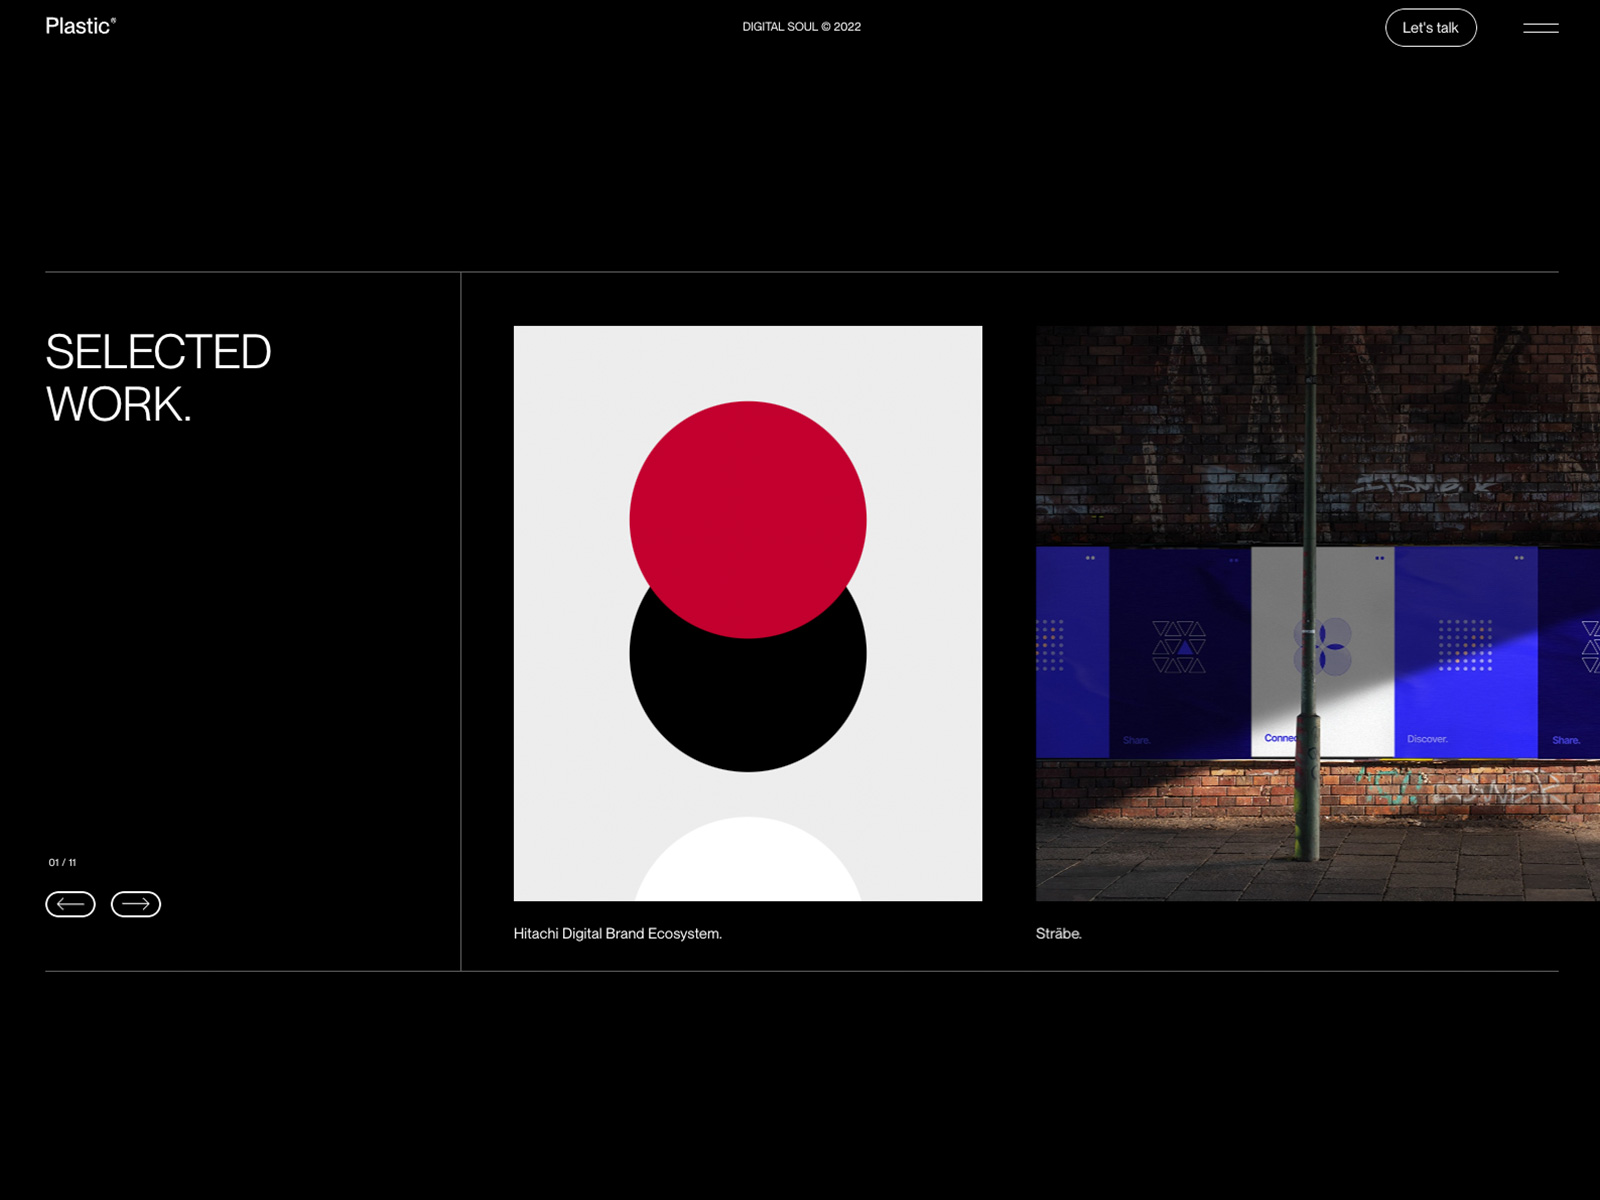The width and height of the screenshot is (1600, 1200).
Task: Click the next slide right arrow
Action: [x=136, y=904]
